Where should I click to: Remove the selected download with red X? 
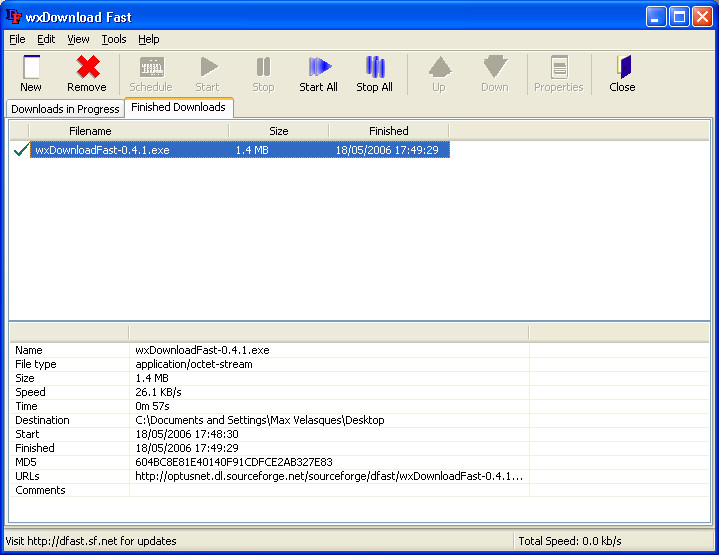tap(88, 67)
